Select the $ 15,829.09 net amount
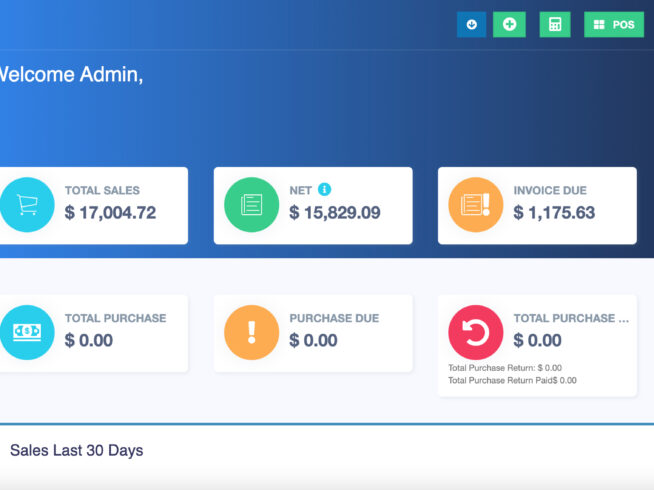Image resolution: width=654 pixels, height=490 pixels. click(334, 213)
